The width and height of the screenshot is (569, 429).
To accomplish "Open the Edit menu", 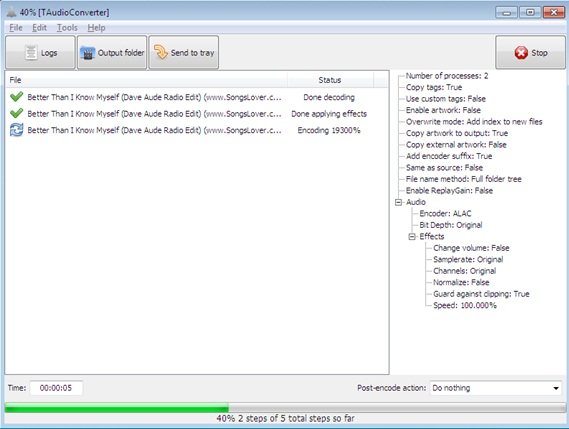I will pos(39,28).
